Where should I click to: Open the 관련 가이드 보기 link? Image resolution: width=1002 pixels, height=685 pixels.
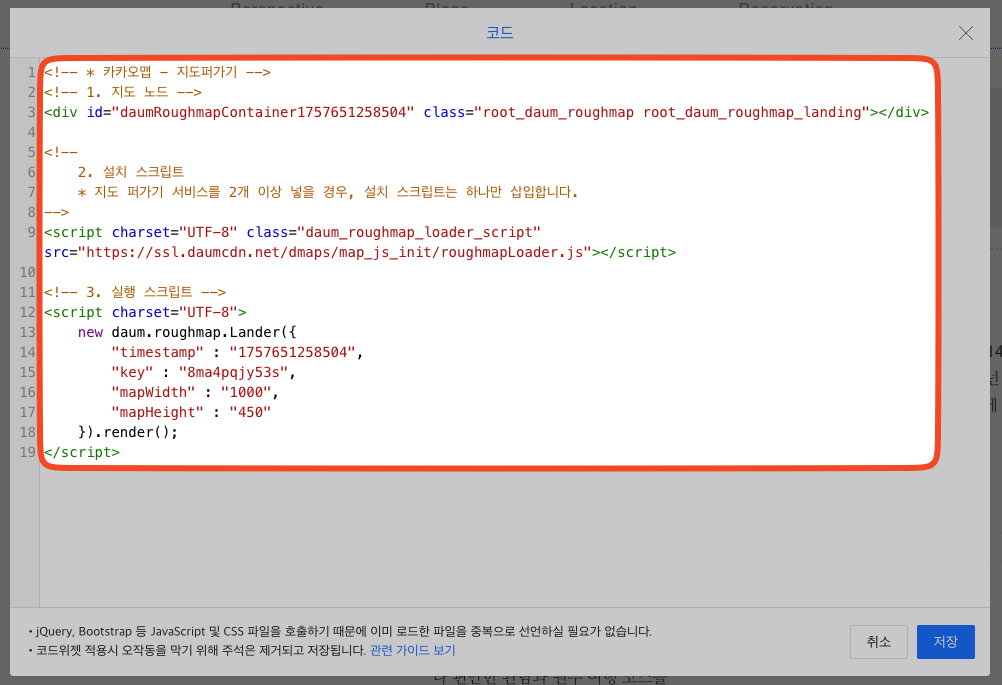click(x=413, y=650)
